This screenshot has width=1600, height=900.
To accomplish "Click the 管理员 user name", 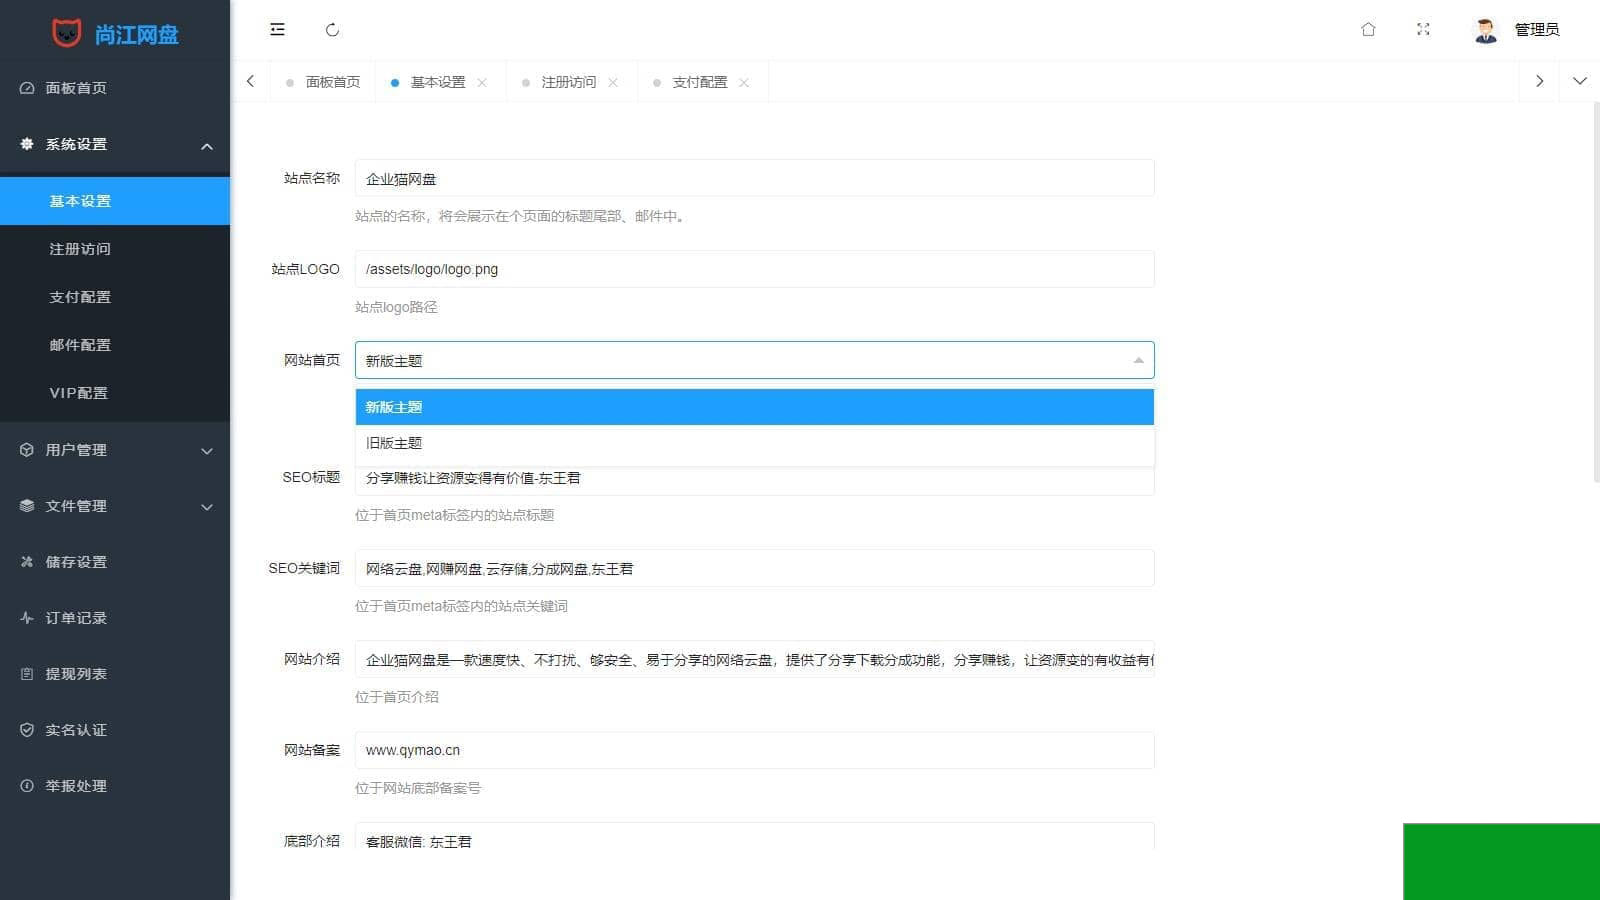I will [x=1536, y=30].
